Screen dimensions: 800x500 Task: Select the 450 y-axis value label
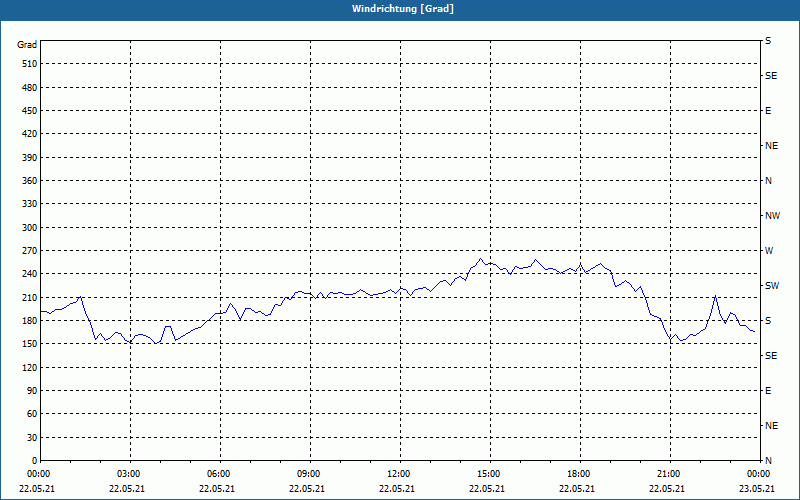30,111
